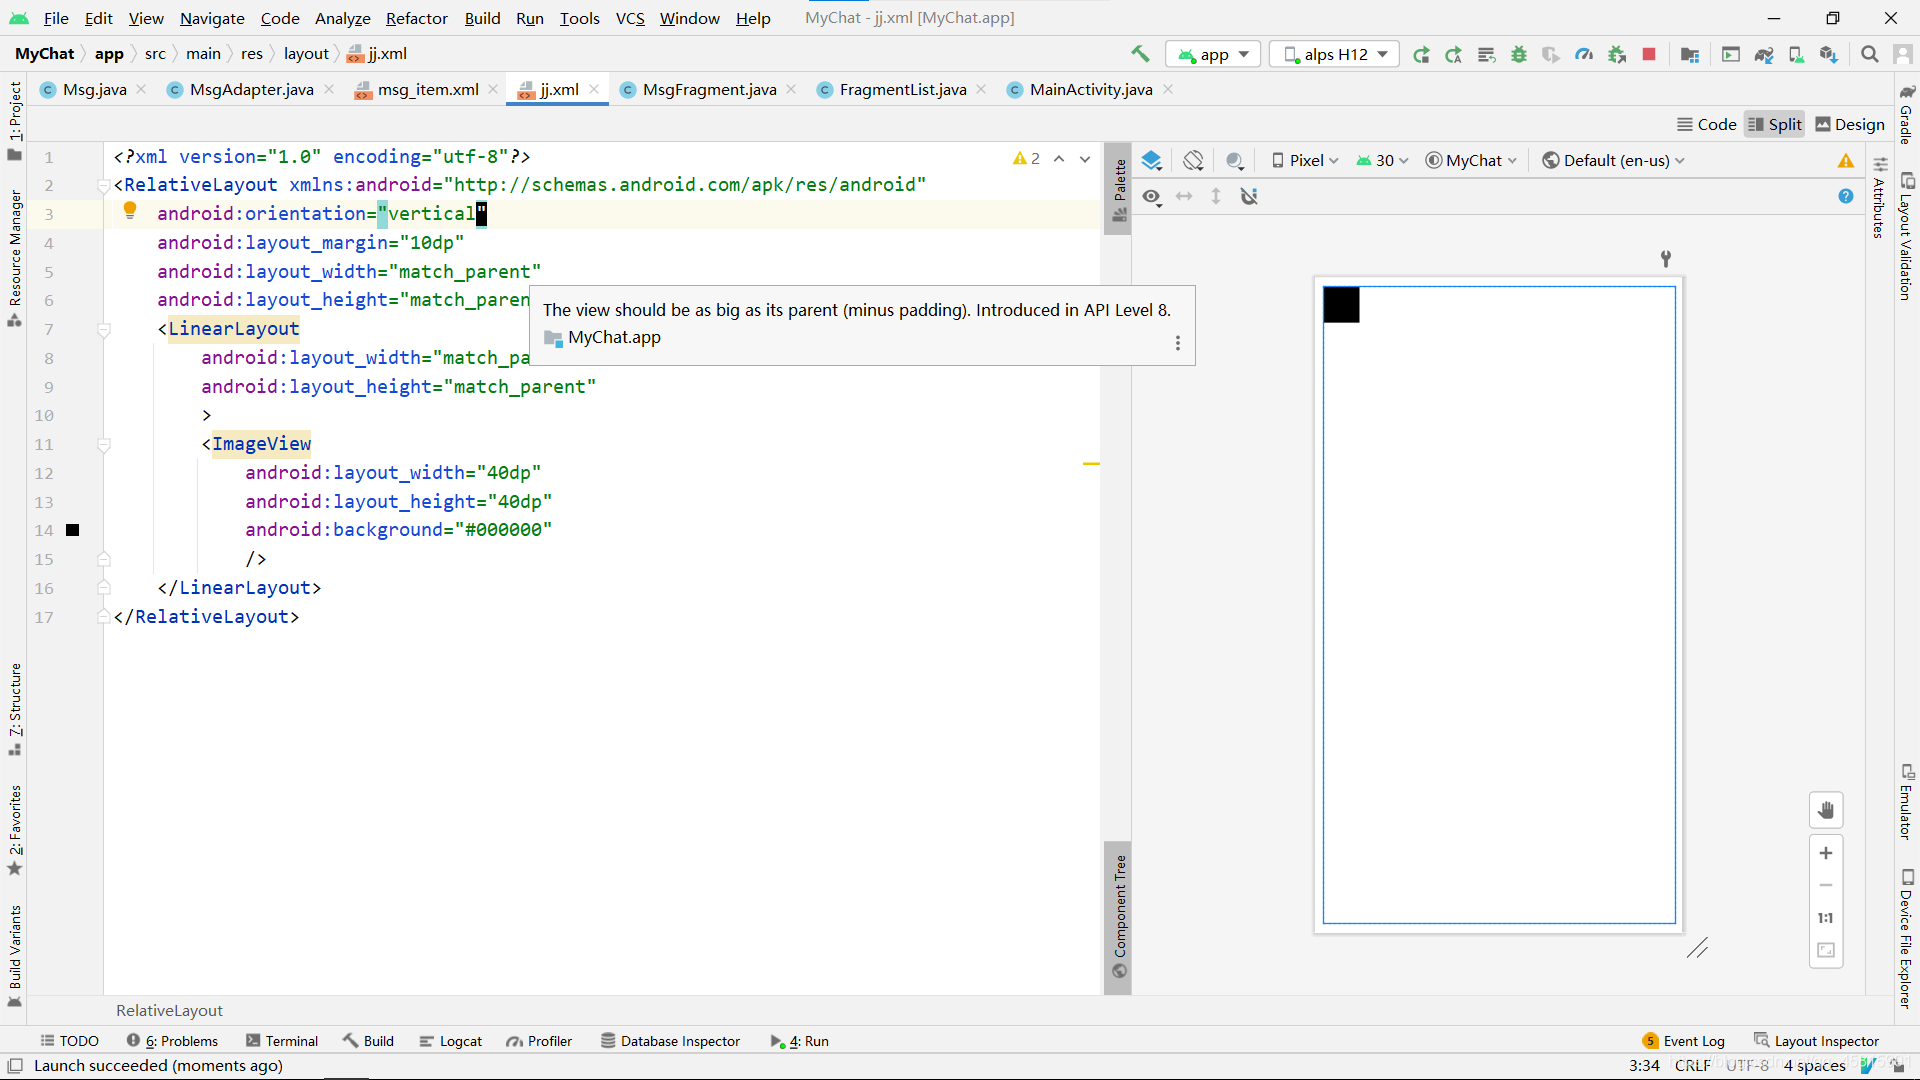Toggle the Project tool window
The height and width of the screenshot is (1080, 1920).
click(x=14, y=121)
